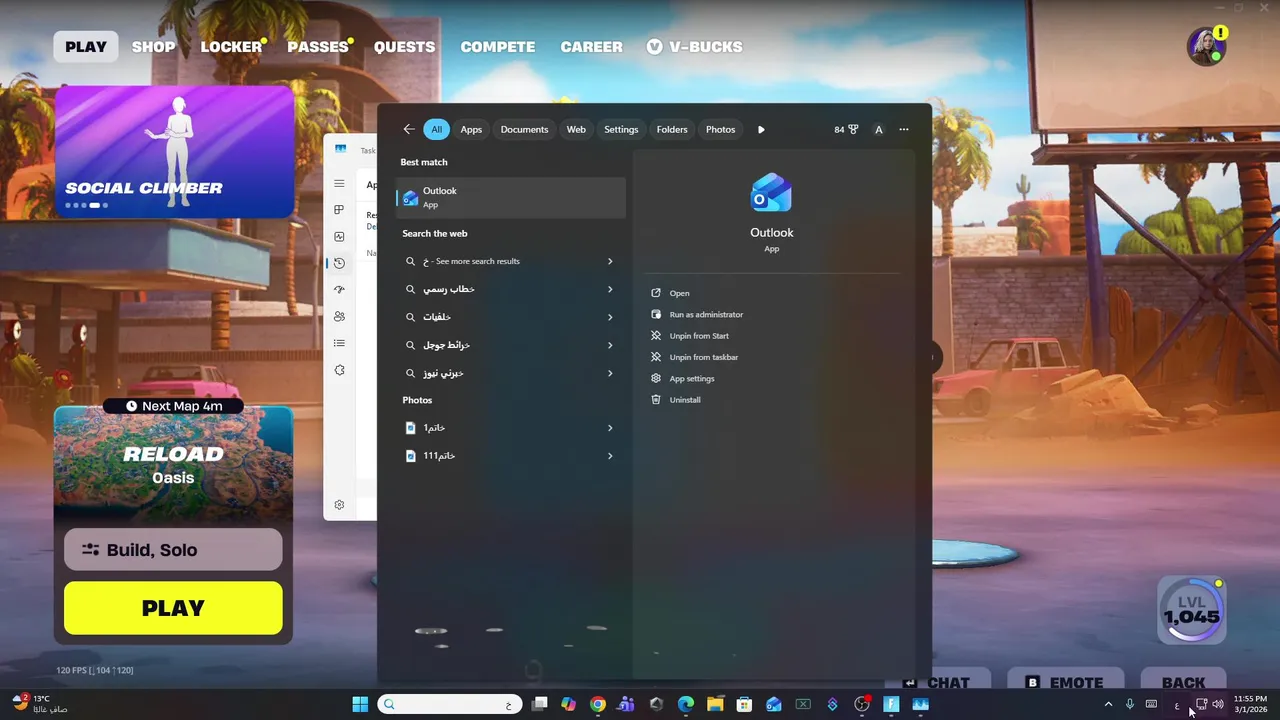The image size is (1280, 720).
Task: Open Task Manager Performance page icon
Action: (x=339, y=237)
